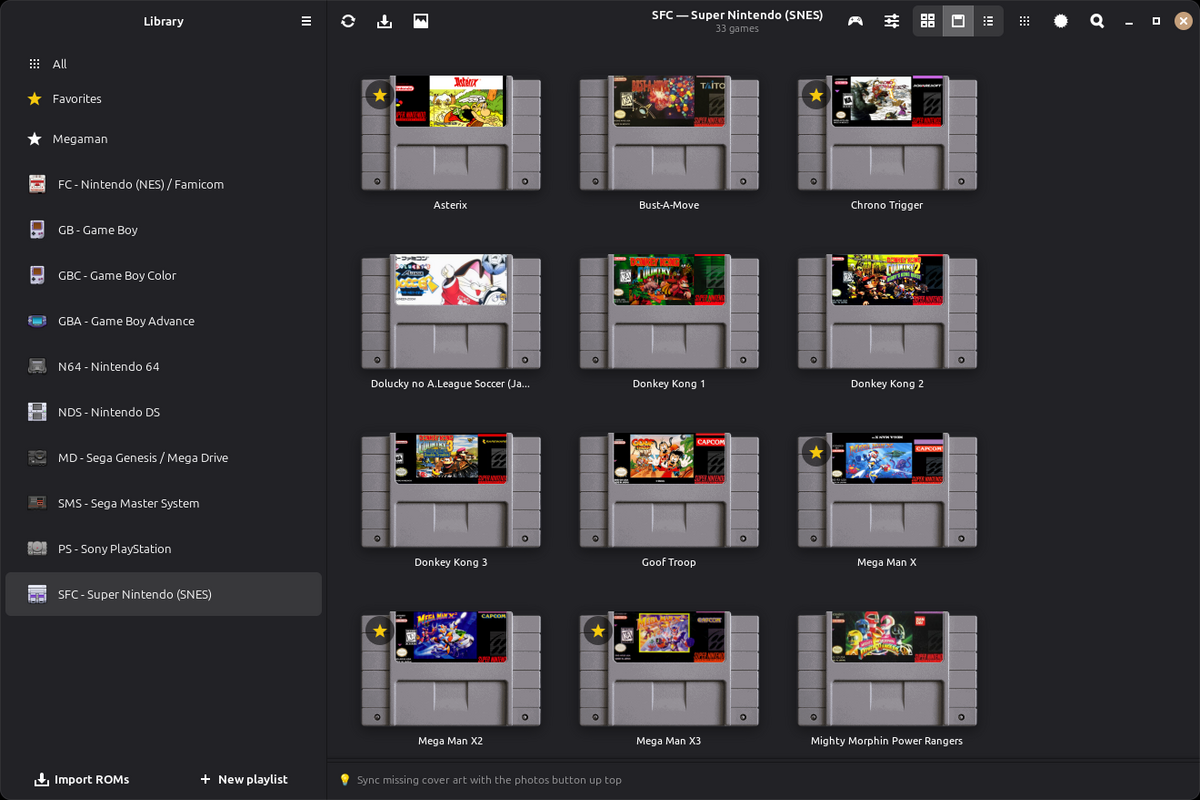Toggle favorite star on Mega Man X
Screen dimensions: 1200x800
click(x=816, y=453)
